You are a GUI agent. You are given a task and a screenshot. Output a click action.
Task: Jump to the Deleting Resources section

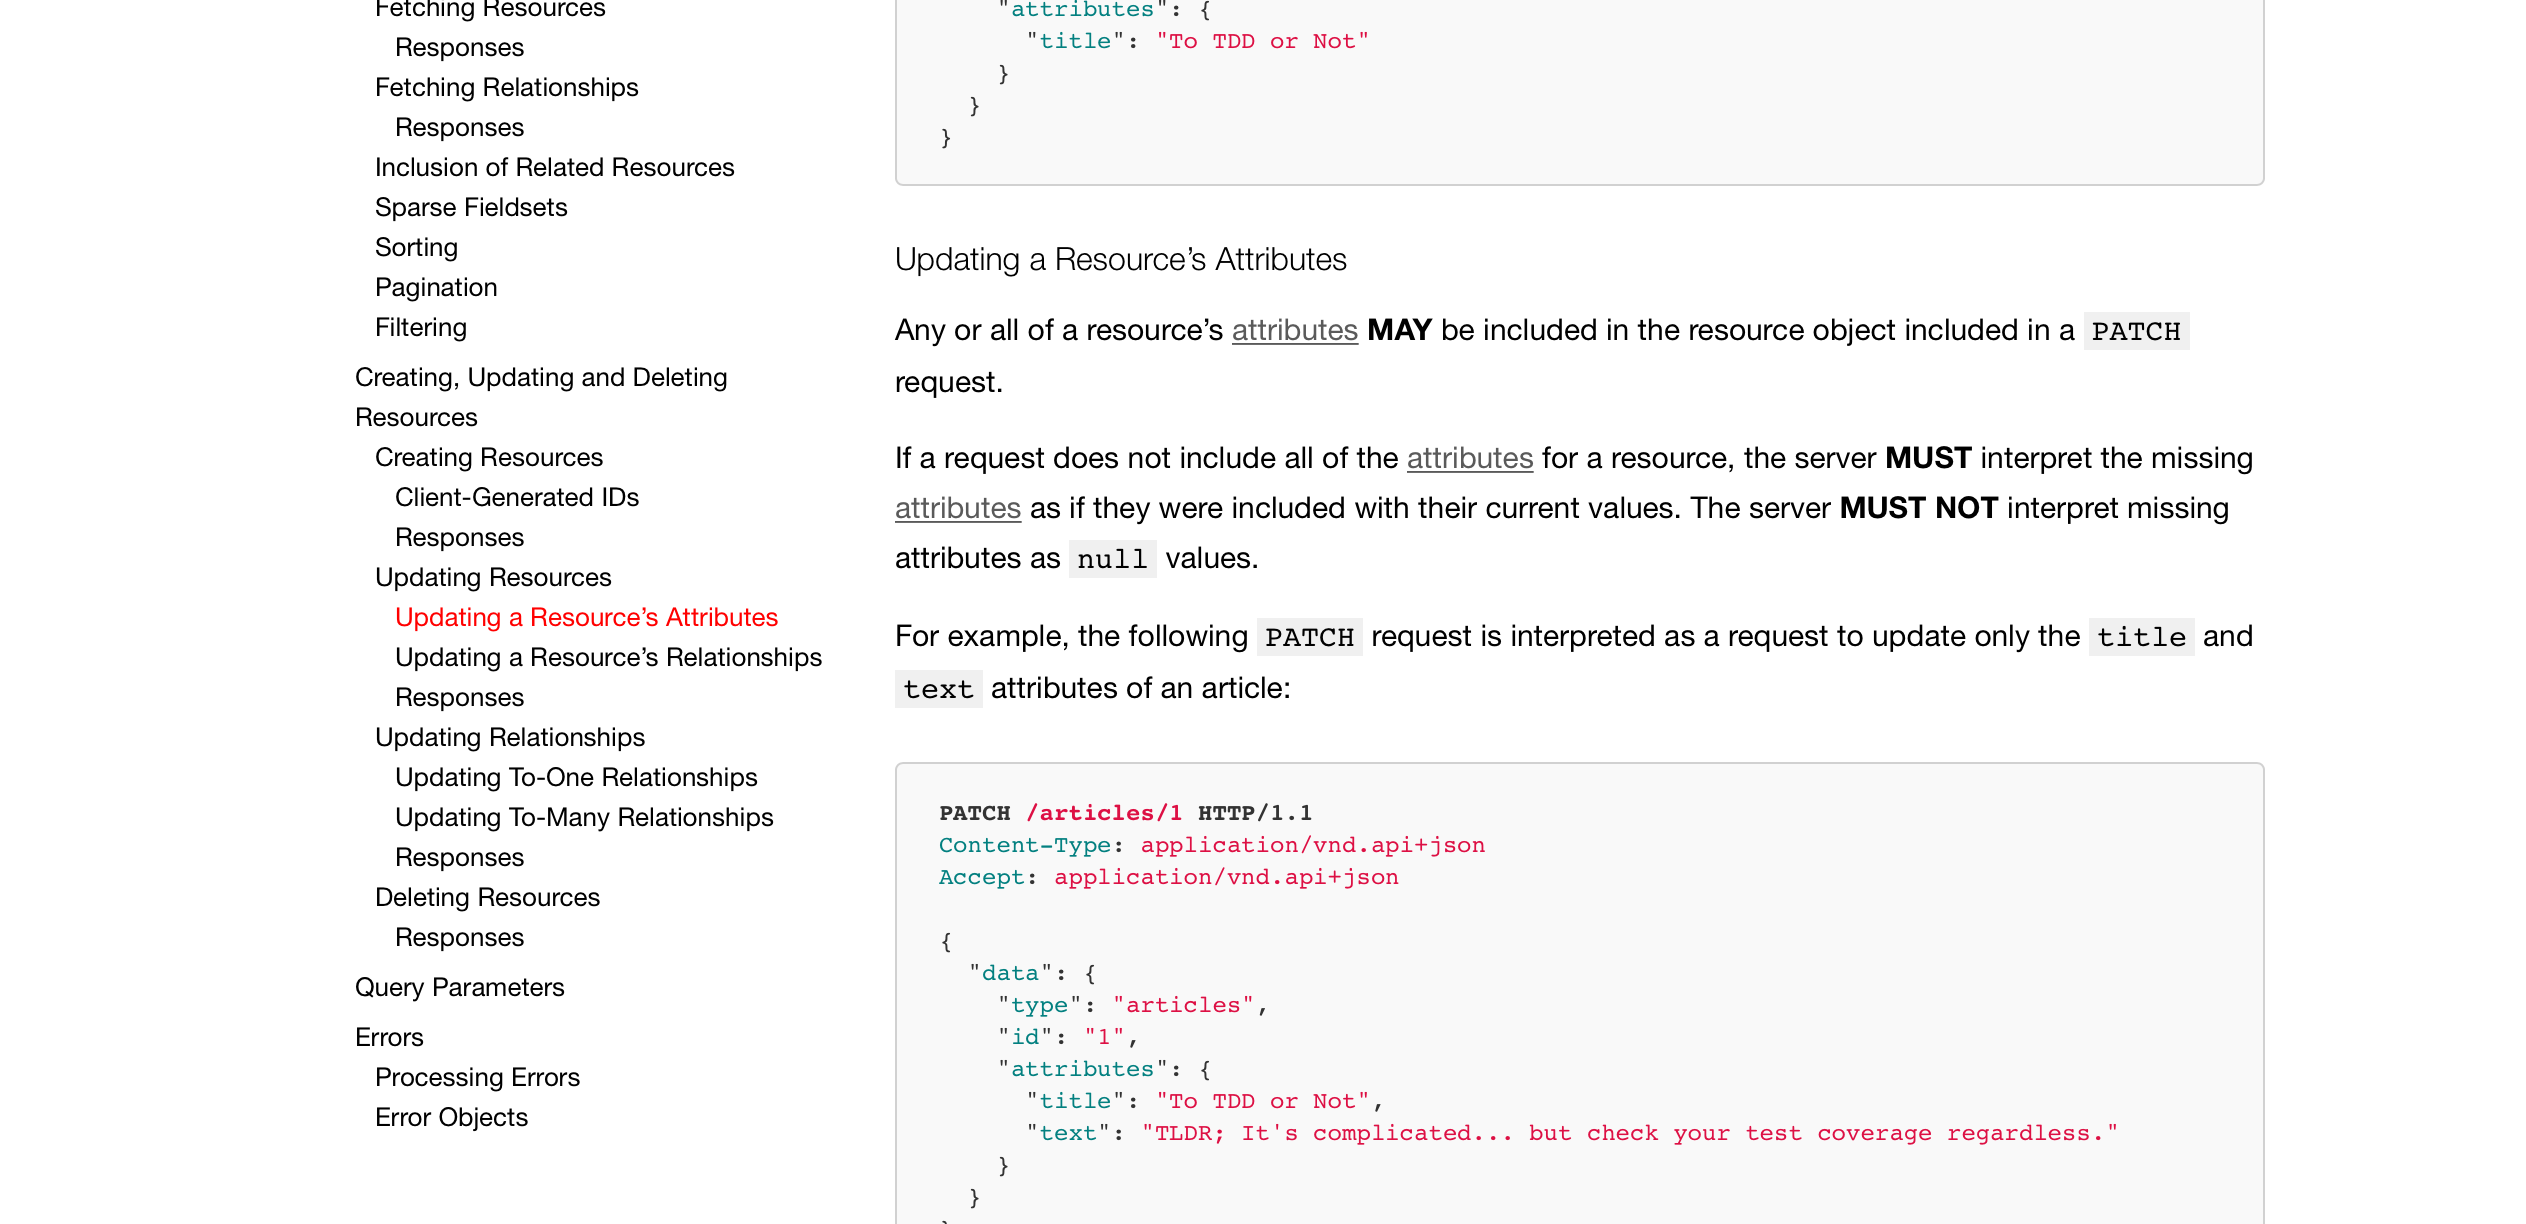487,897
